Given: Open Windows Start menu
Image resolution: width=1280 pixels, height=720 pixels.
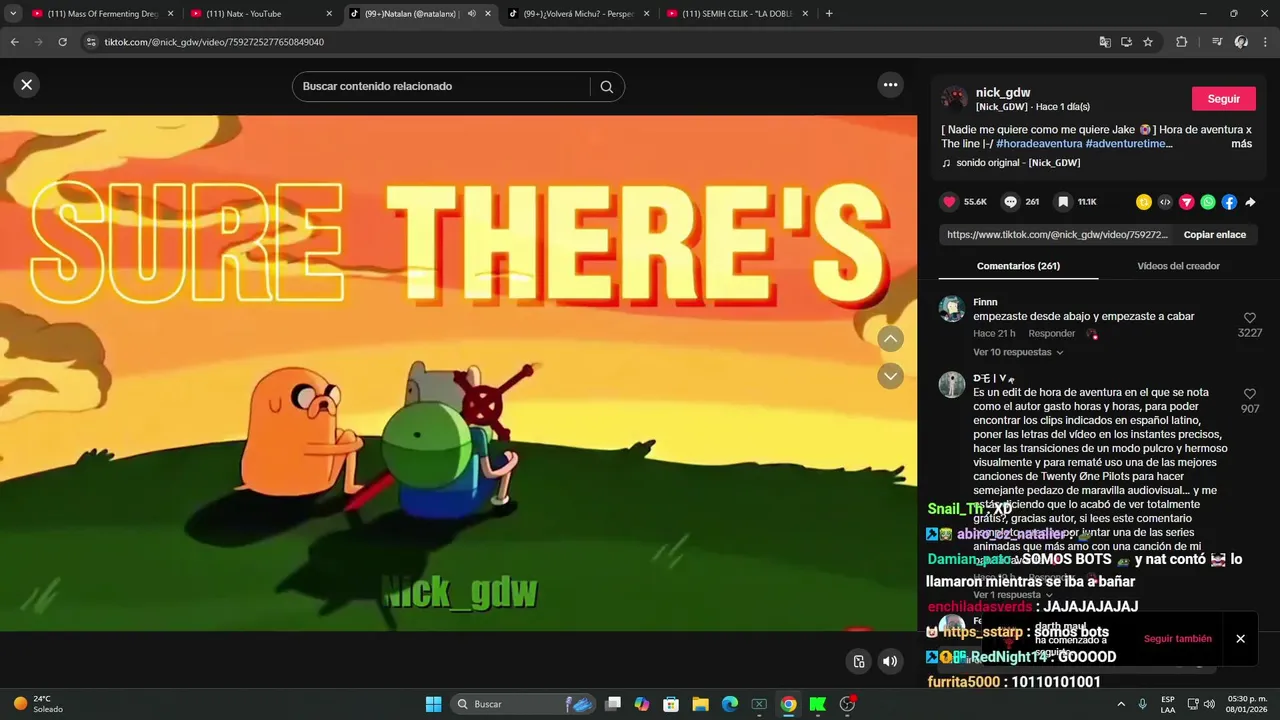Looking at the screenshot, I should tap(433, 704).
